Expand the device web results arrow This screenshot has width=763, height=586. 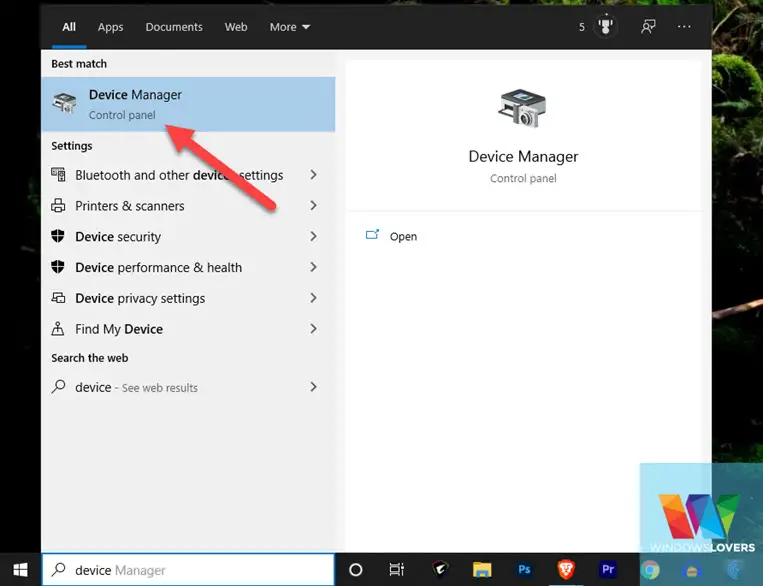(x=313, y=387)
